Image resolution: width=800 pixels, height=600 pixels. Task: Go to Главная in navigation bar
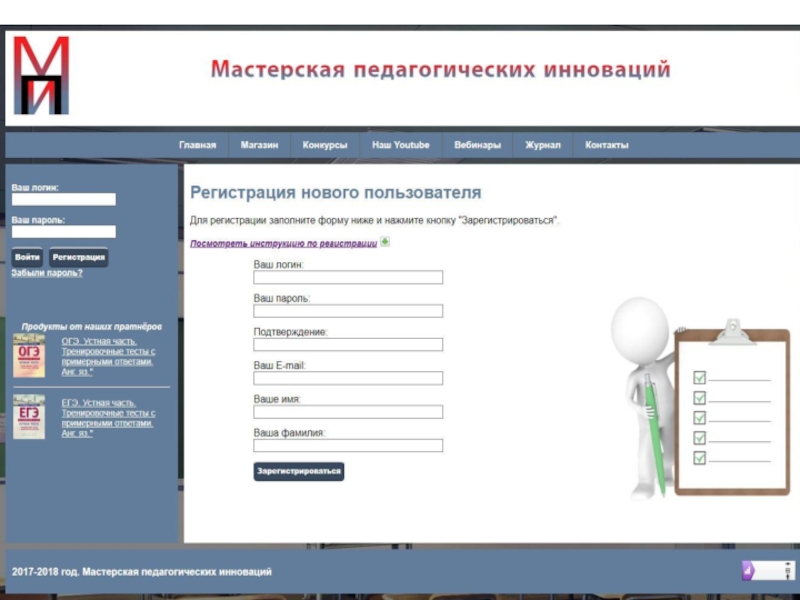pyautogui.click(x=197, y=145)
